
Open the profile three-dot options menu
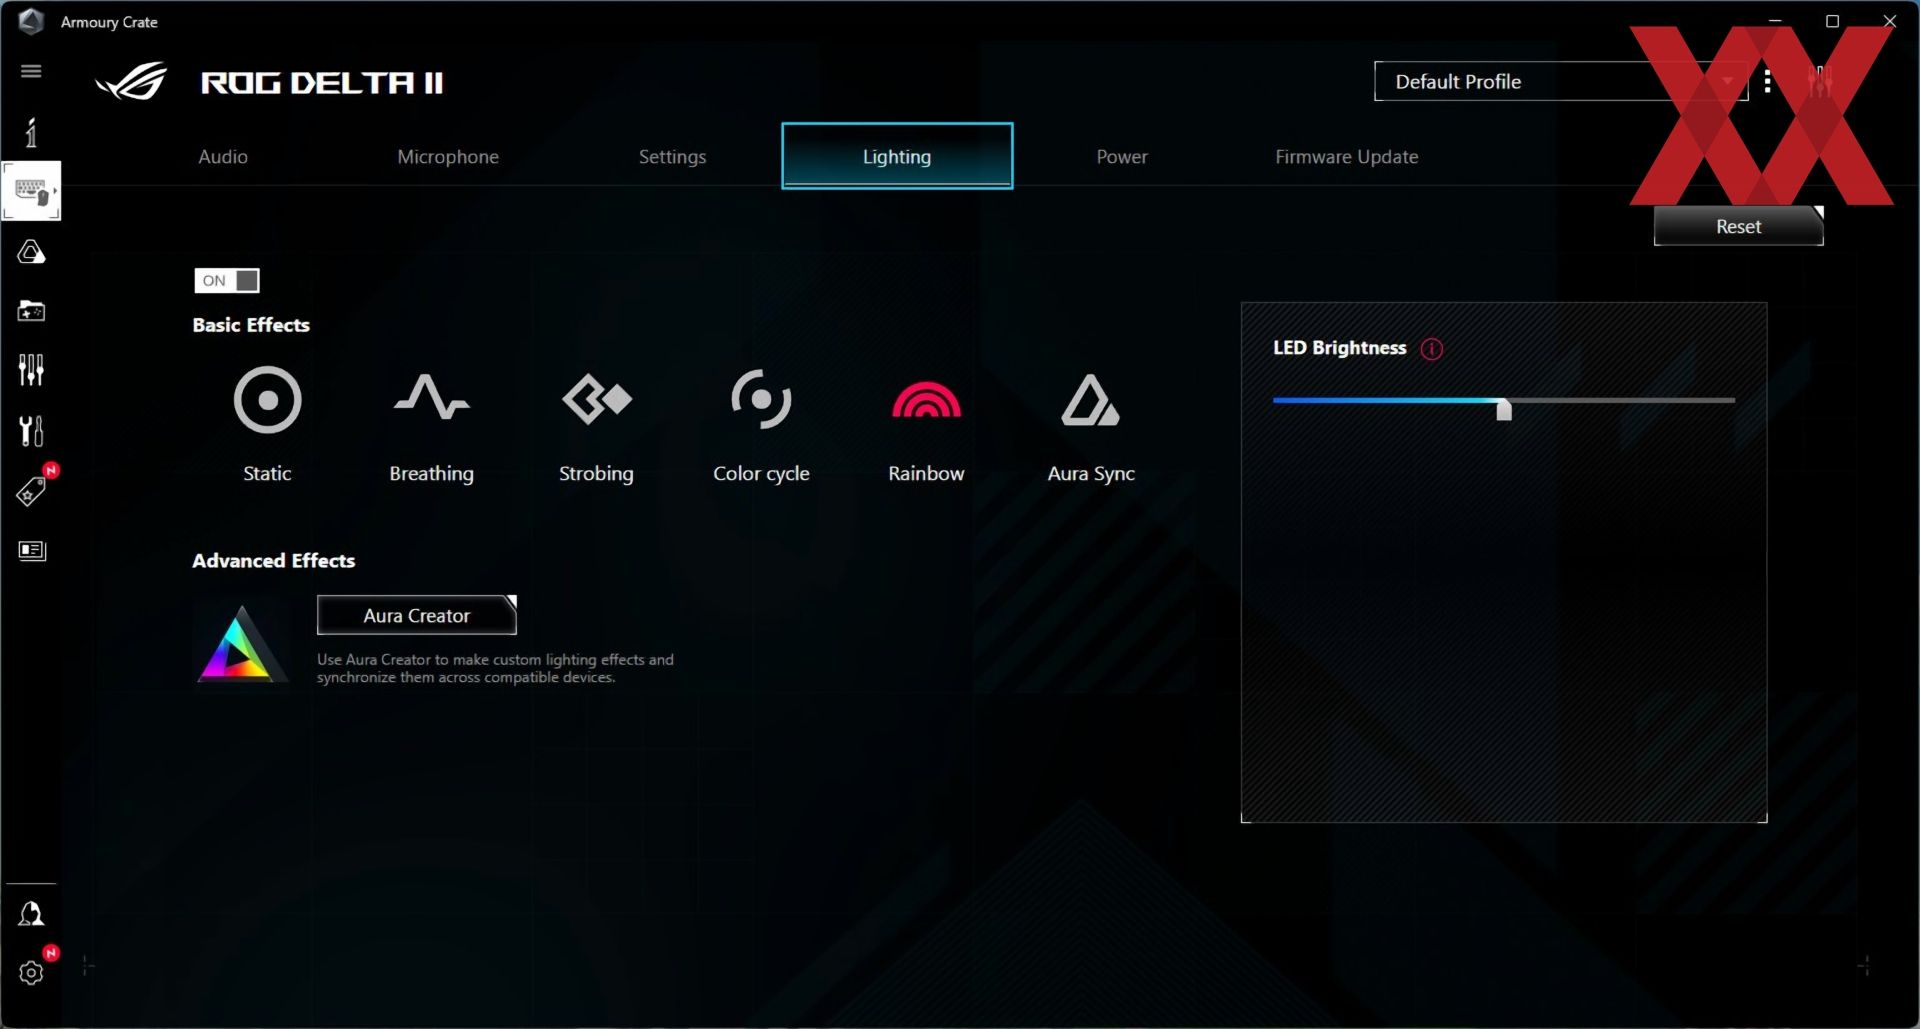tap(1768, 81)
